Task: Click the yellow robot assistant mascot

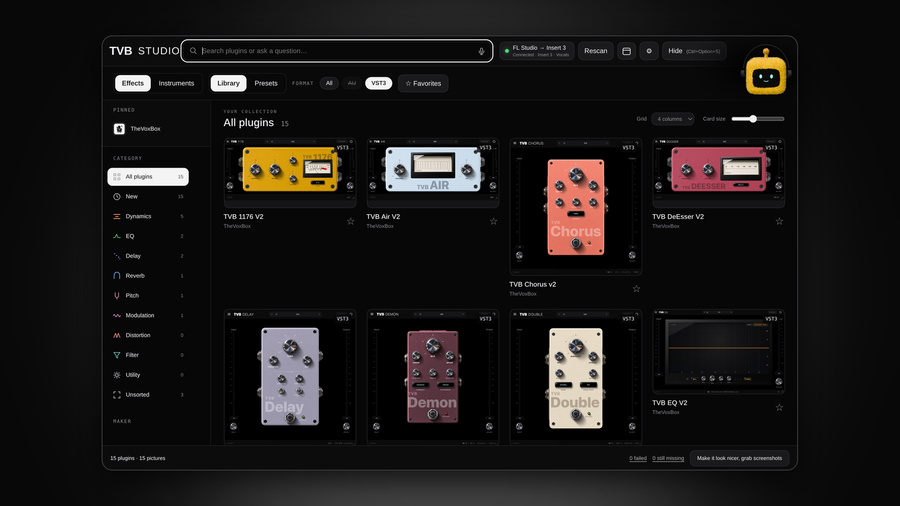Action: click(x=766, y=73)
